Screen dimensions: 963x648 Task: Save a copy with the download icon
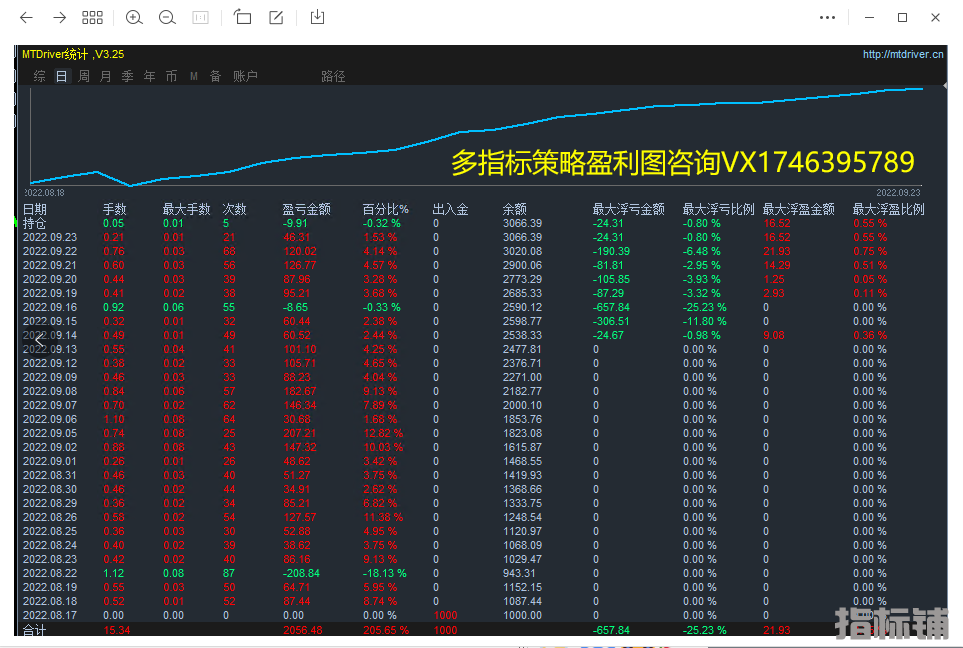tap(318, 17)
